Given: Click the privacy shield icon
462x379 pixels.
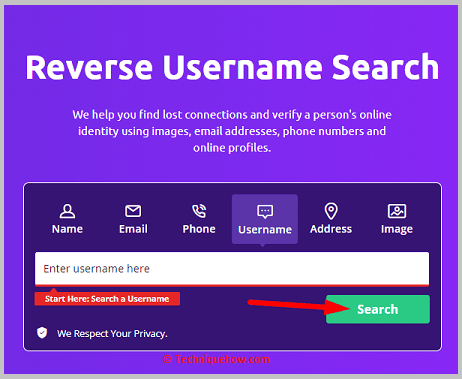Looking at the screenshot, I should click(42, 333).
